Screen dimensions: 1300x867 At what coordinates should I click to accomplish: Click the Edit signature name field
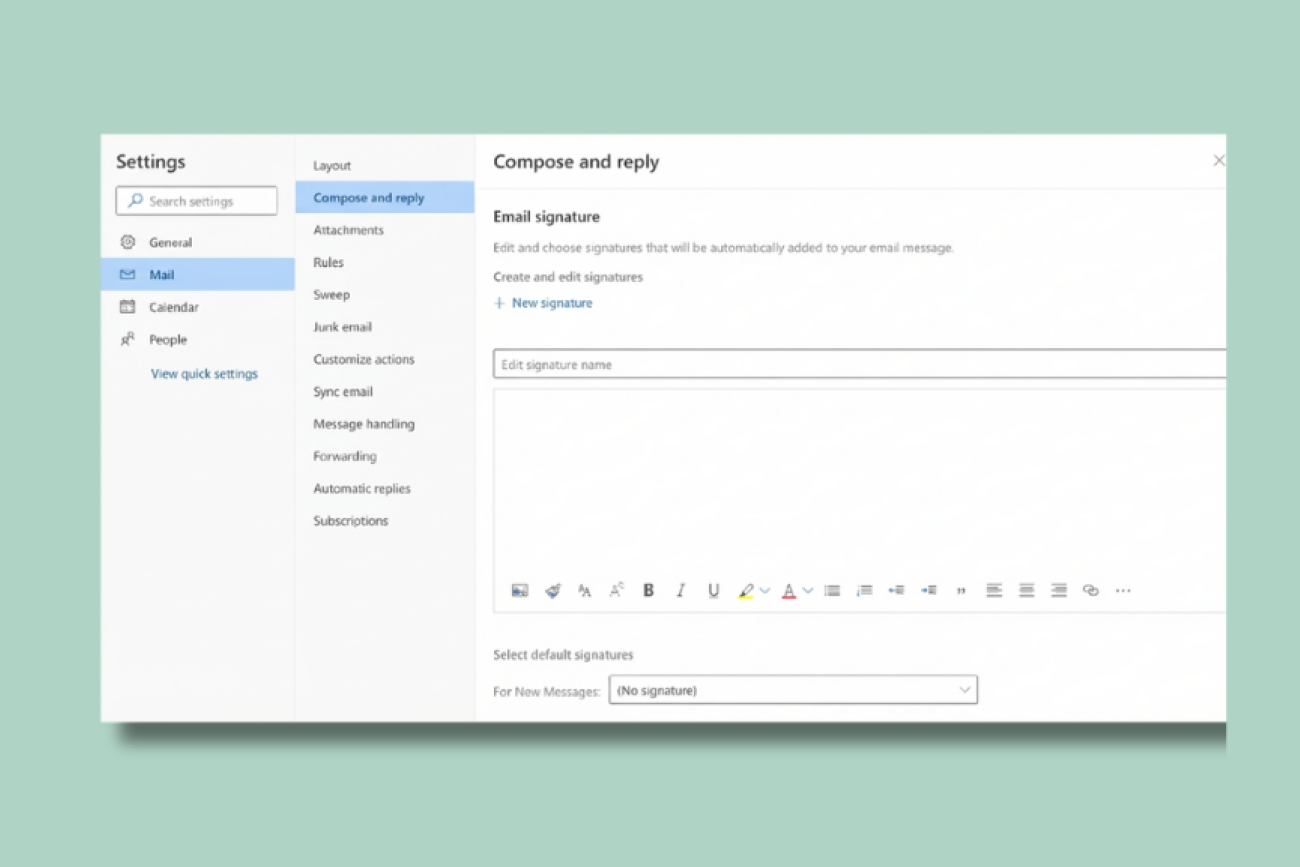[858, 365]
